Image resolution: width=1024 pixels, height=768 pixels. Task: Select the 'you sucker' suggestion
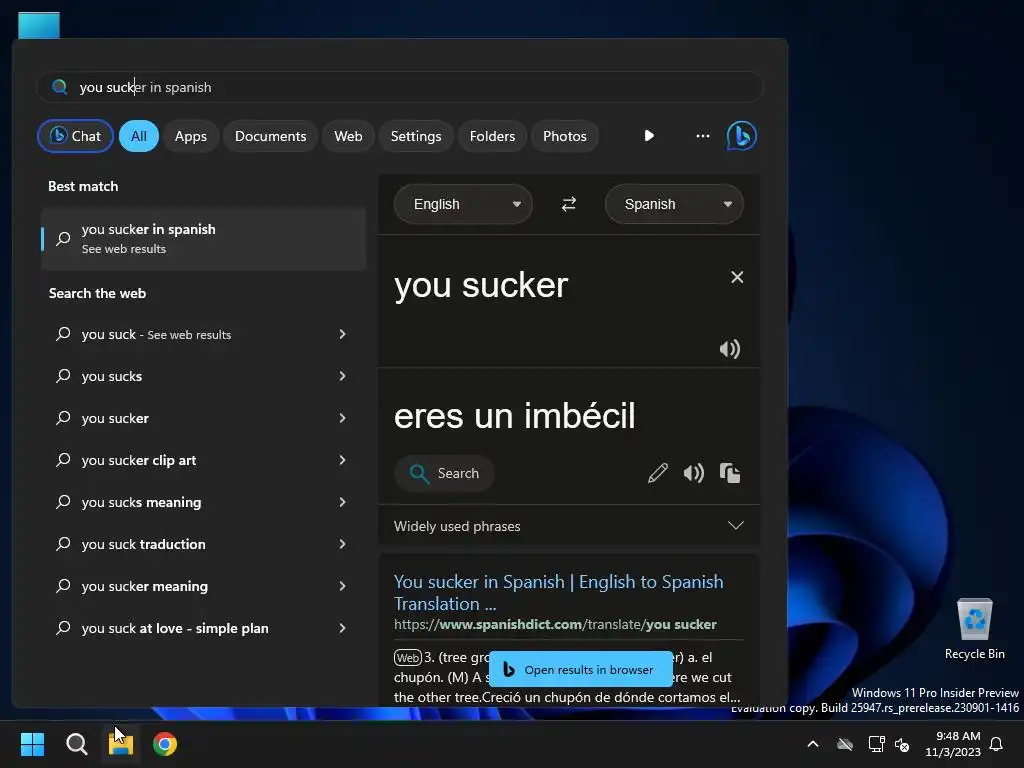click(x=203, y=418)
